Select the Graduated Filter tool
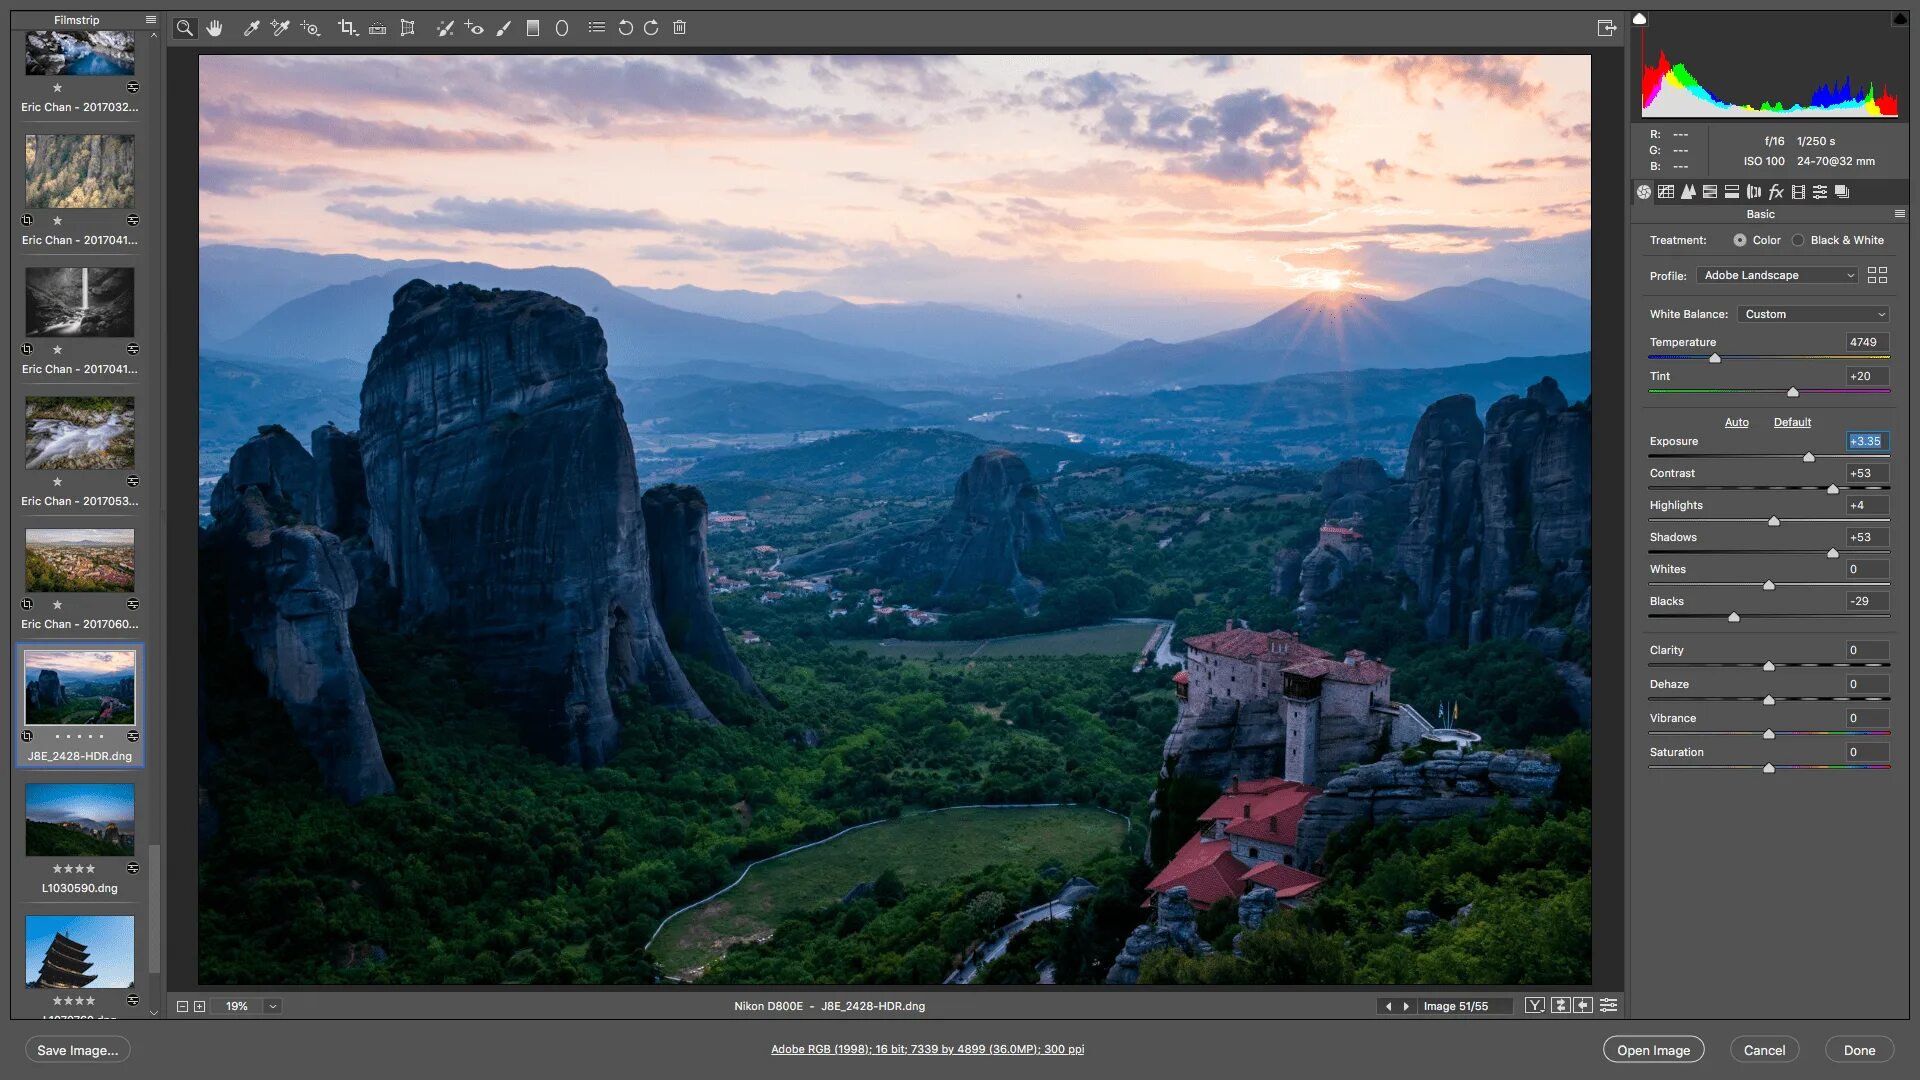 click(x=533, y=28)
